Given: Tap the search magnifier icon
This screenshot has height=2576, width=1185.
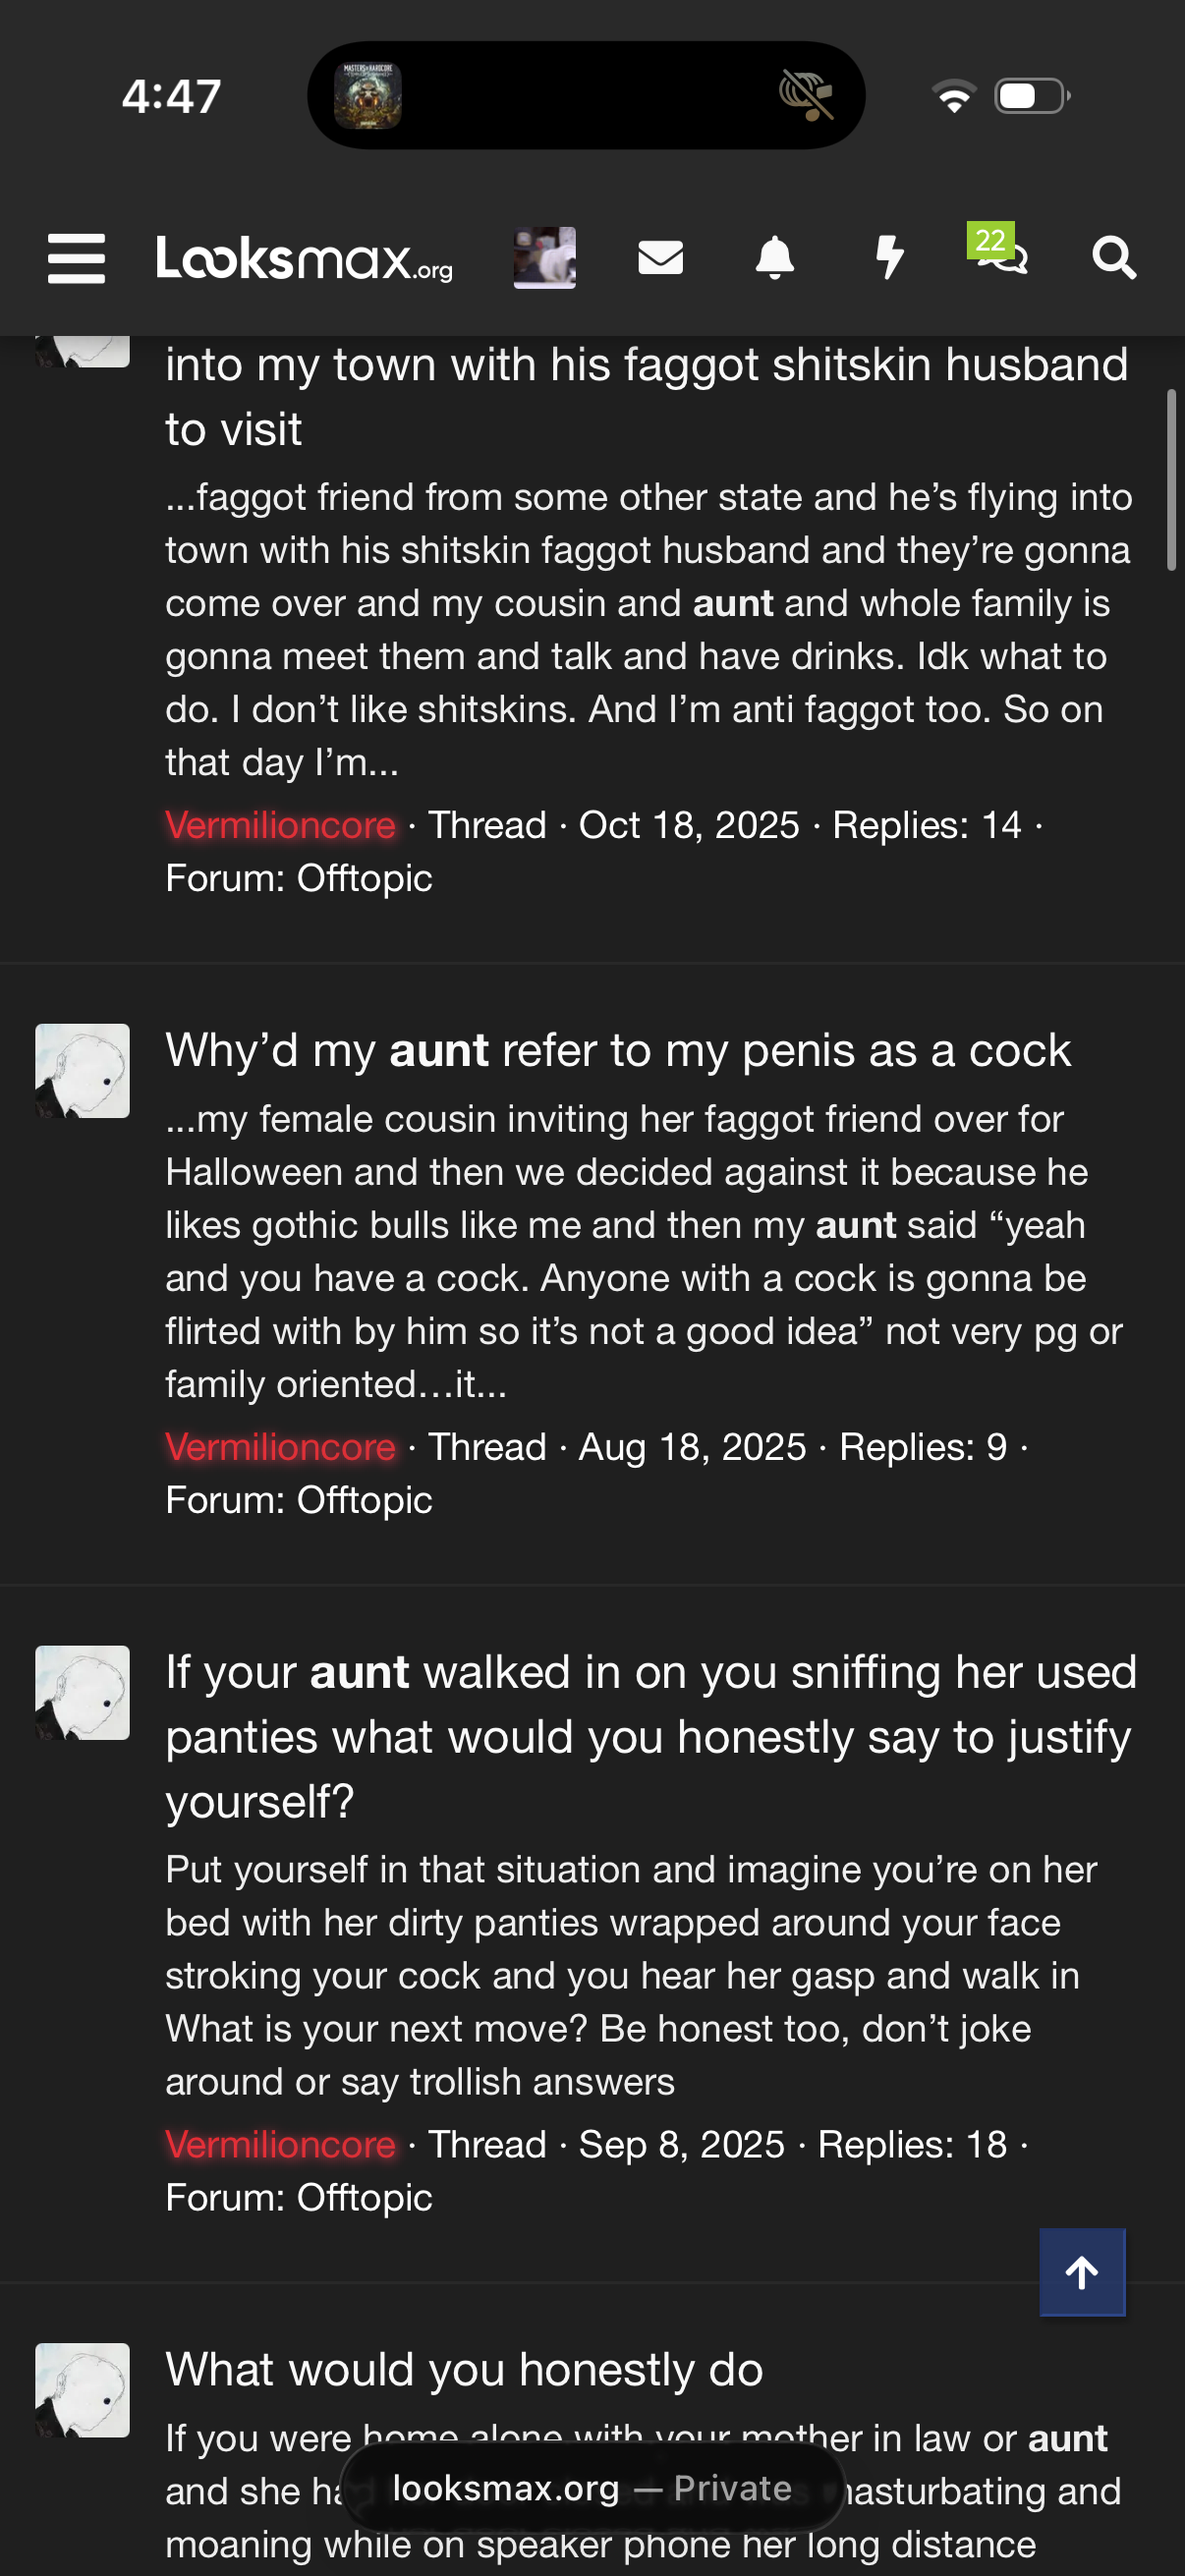Looking at the screenshot, I should click(1114, 258).
